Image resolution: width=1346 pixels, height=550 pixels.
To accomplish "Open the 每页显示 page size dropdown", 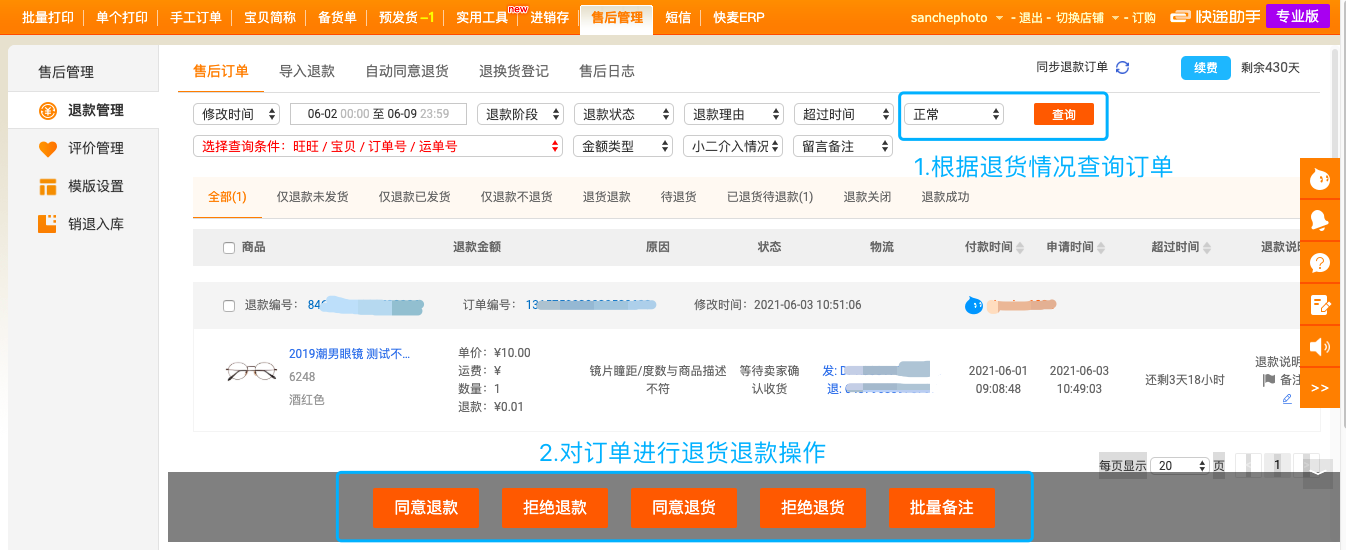I will (1180, 466).
